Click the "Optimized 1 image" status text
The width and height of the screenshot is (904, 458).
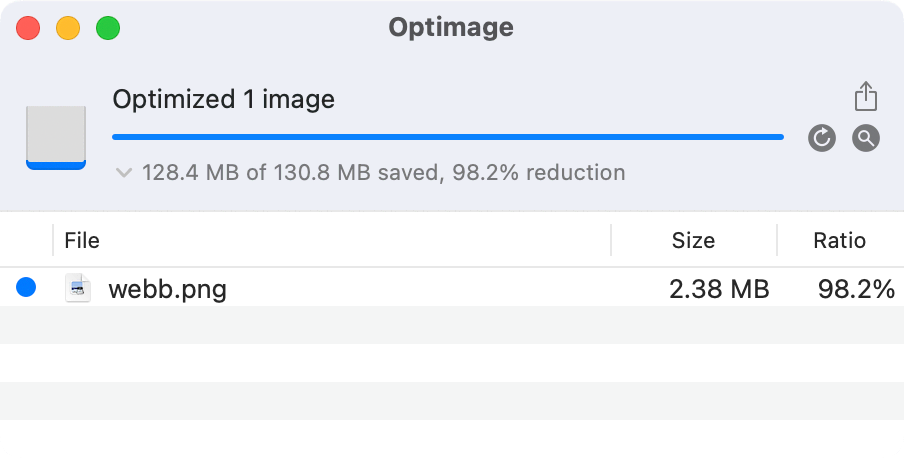[x=223, y=100]
